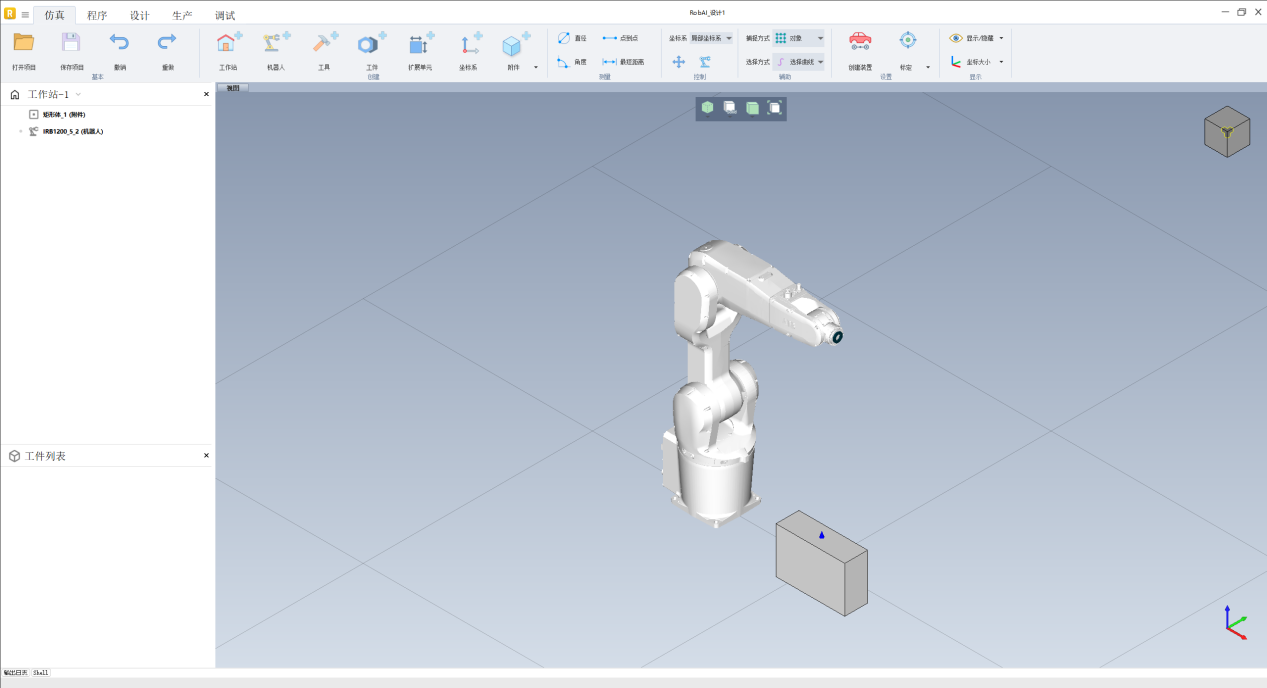Open the 调试 ribbon tab
1267x688 pixels.
(225, 15)
